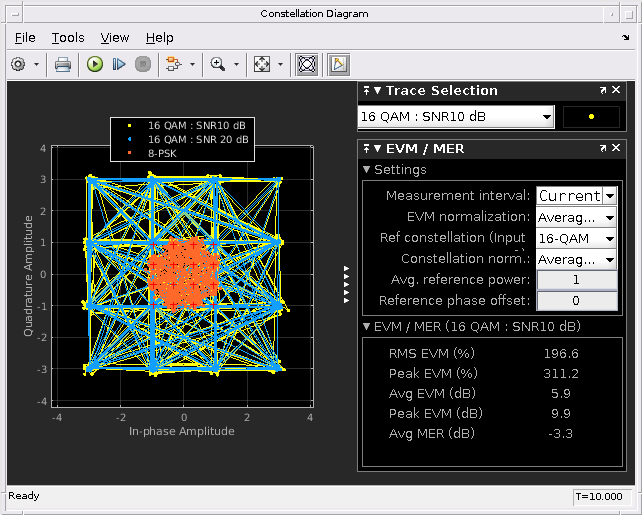Select the Zoom tool magnifier
The height and width of the screenshot is (515, 642).
pyautogui.click(x=217, y=64)
